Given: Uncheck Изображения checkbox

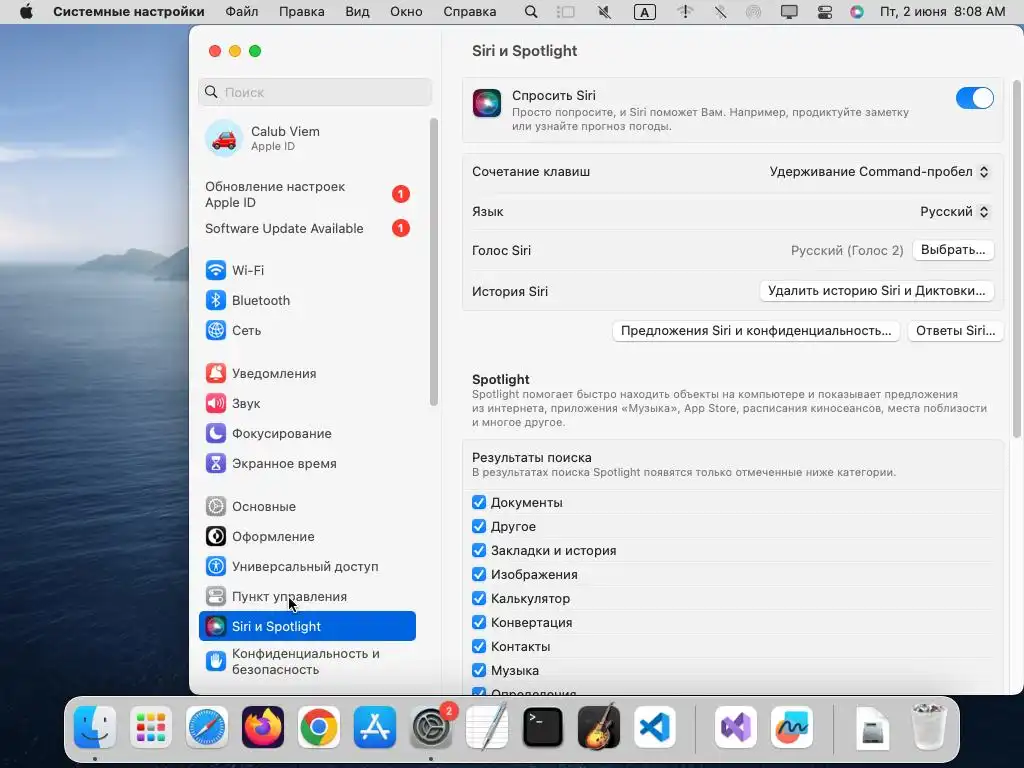Looking at the screenshot, I should pos(479,574).
